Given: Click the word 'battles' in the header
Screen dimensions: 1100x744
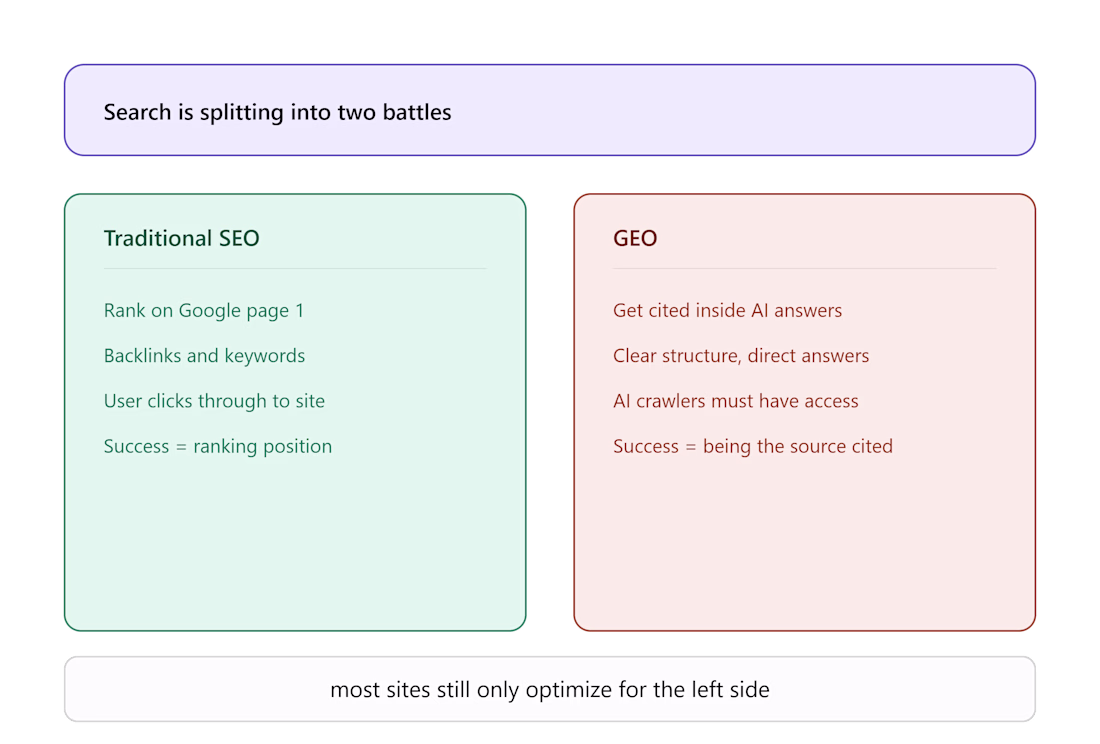Looking at the screenshot, I should tap(417, 112).
